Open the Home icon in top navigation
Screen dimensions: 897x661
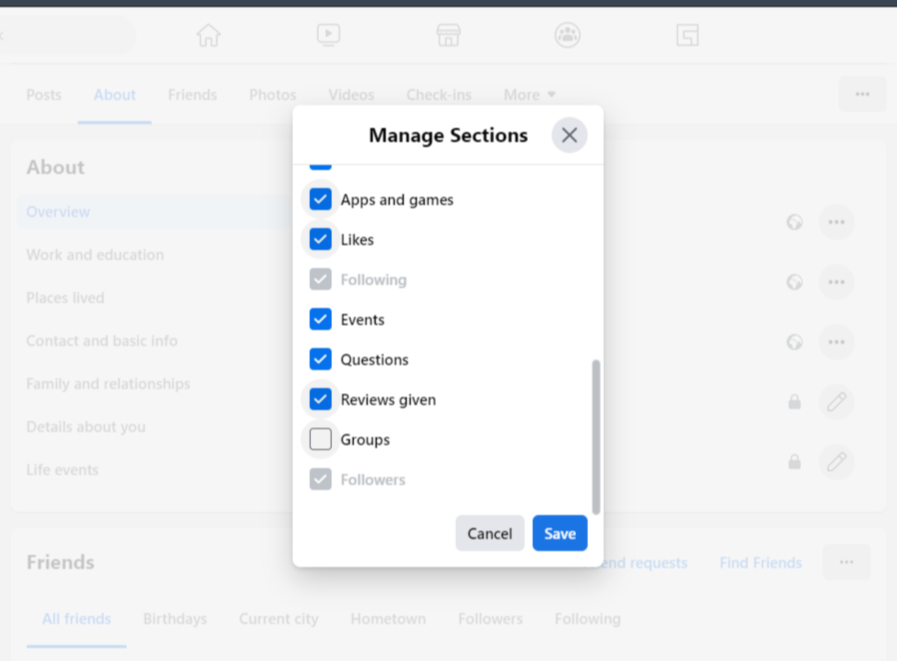(208, 35)
